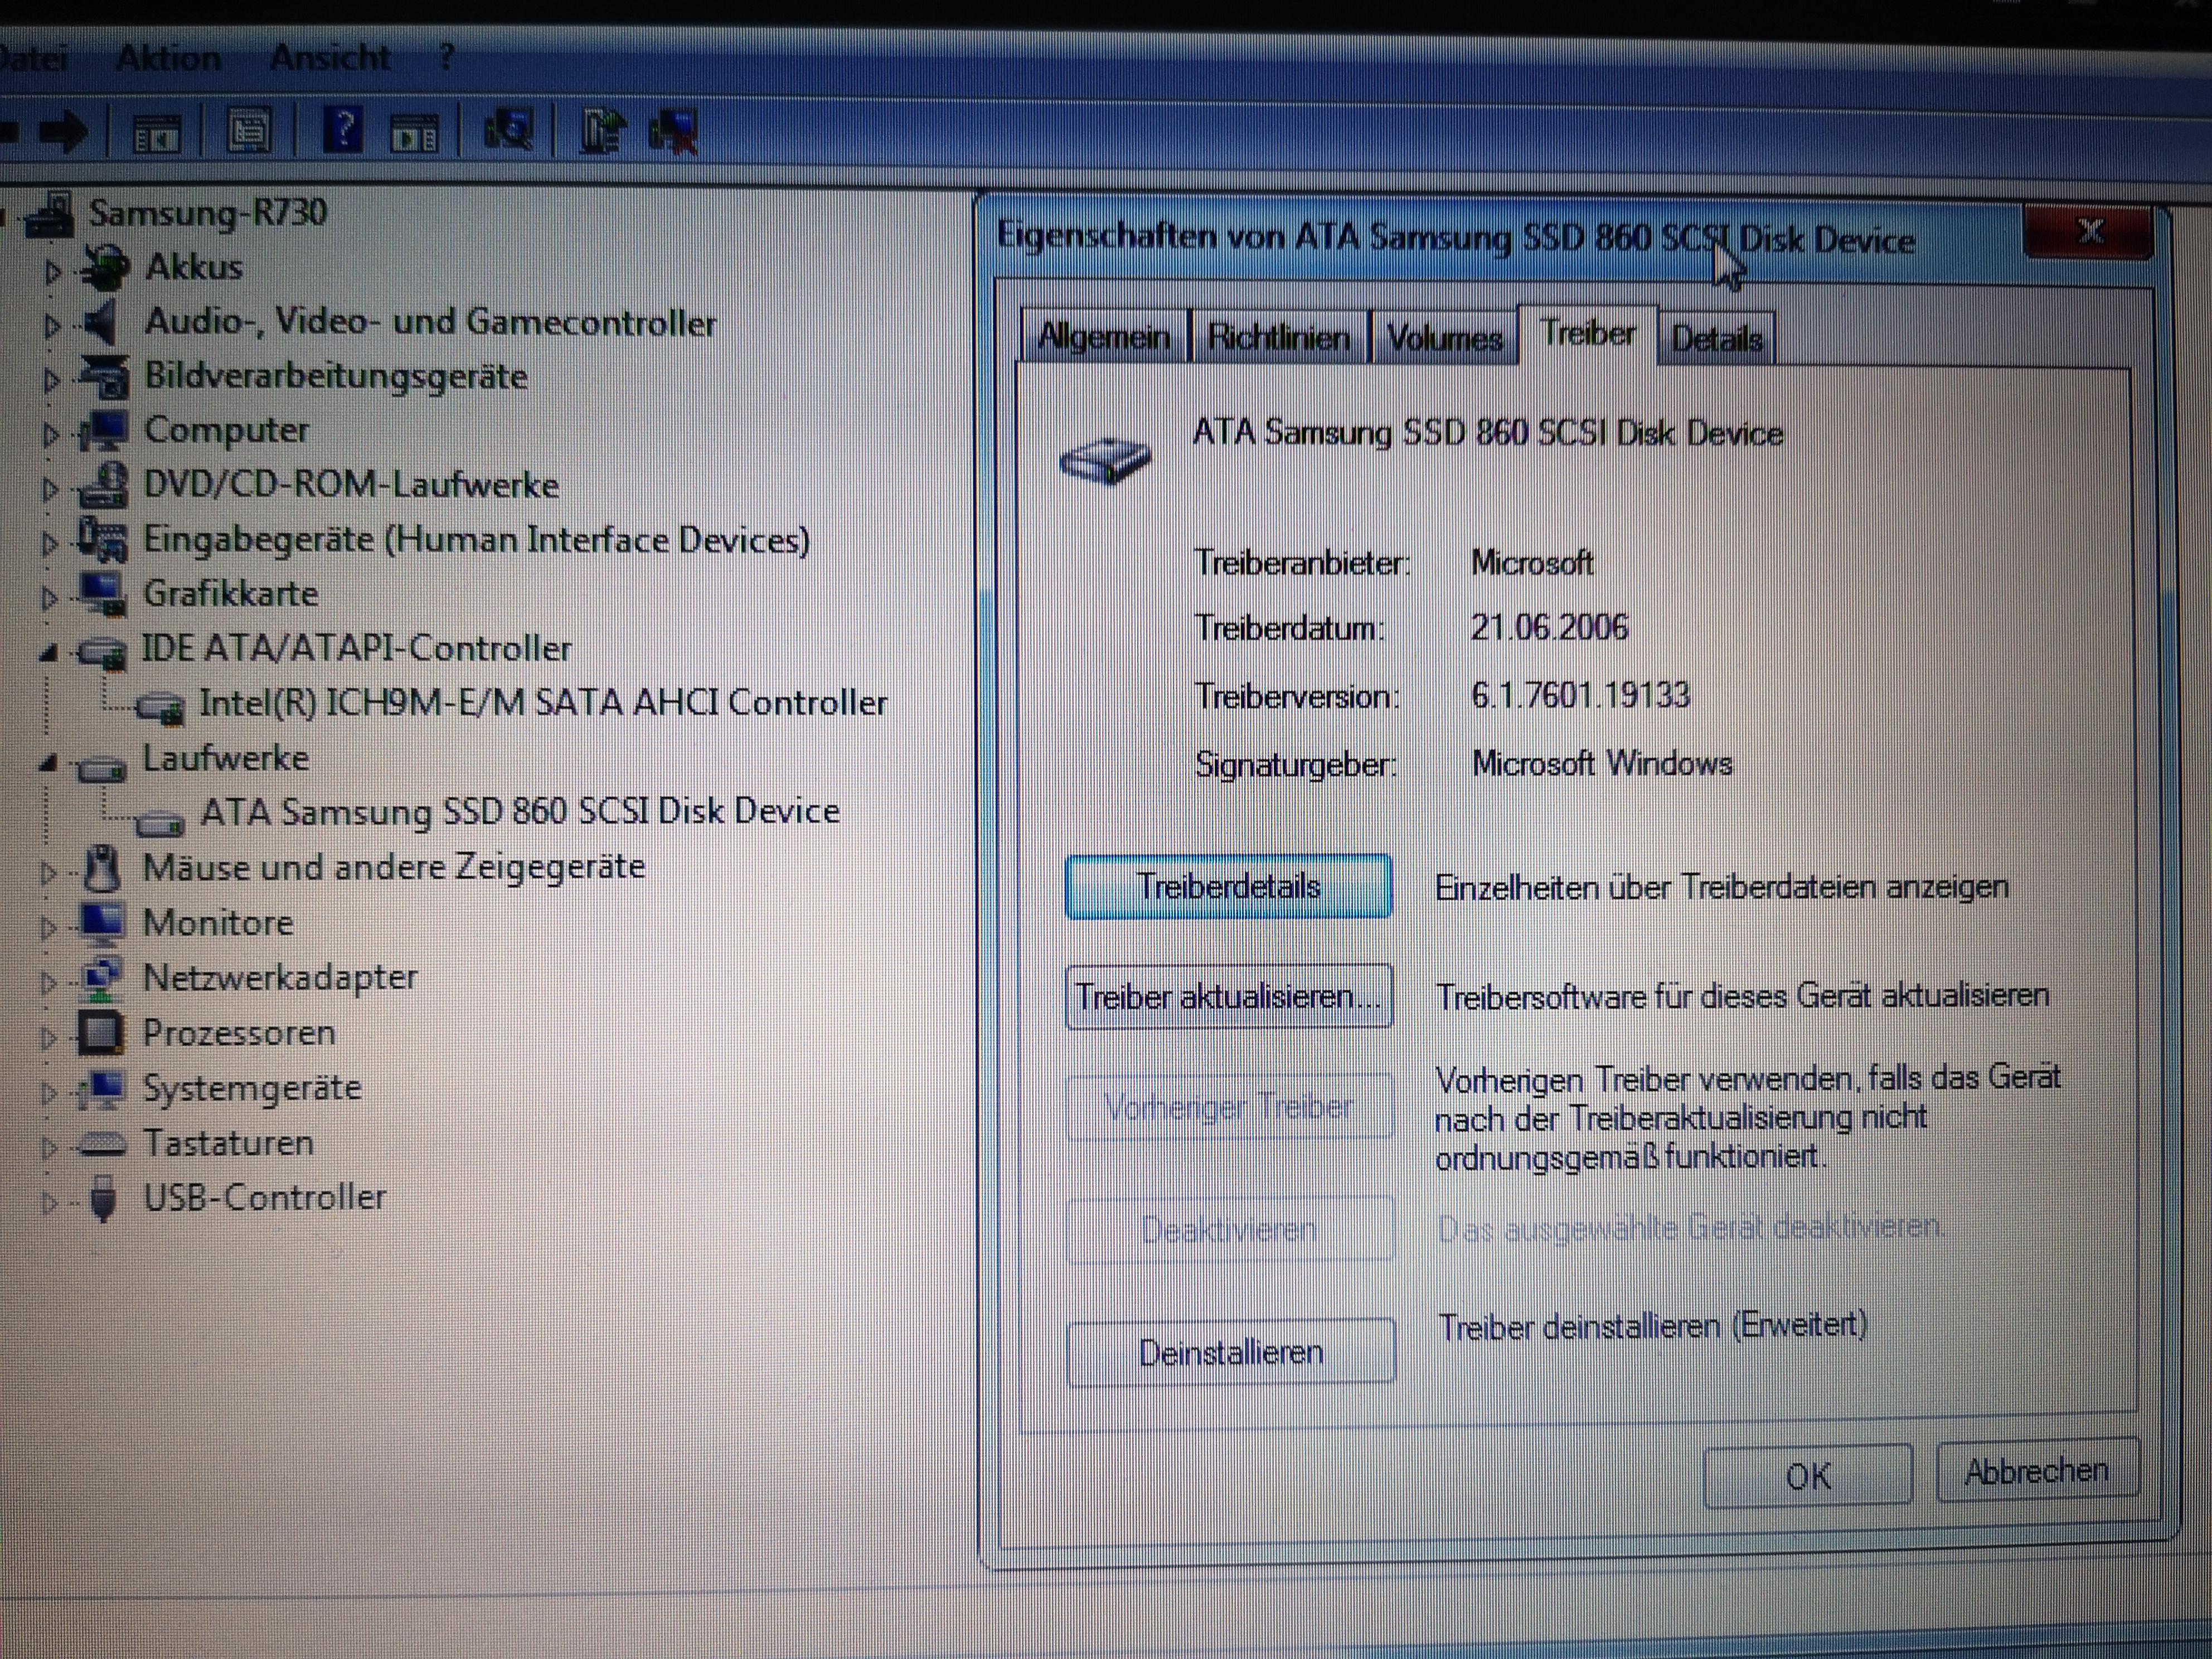Select the Tastaturen keyboard icon
Screen dimensions: 2212x1659
click(x=102, y=1143)
